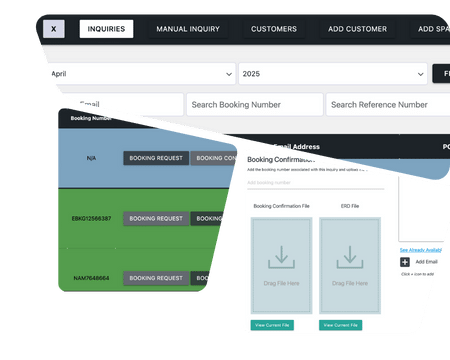Expand the 2025 year dropdown
Viewport: 450px width, 360px height.
[x=333, y=74]
